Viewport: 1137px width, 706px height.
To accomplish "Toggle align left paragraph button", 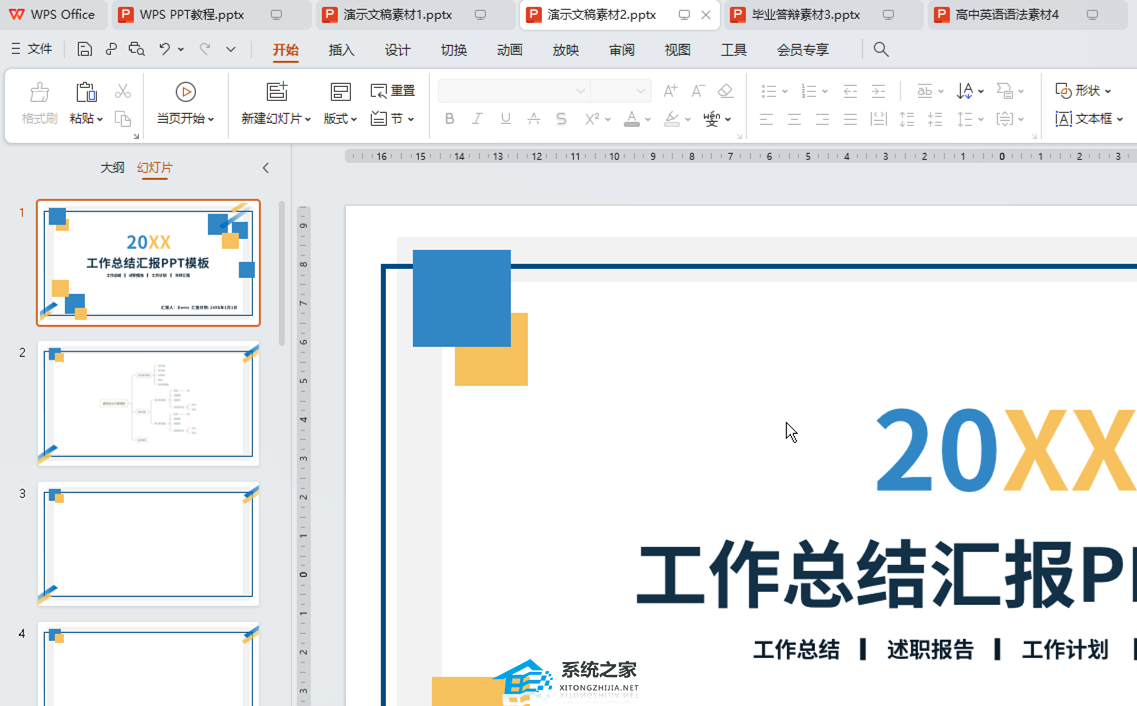I will [x=766, y=119].
